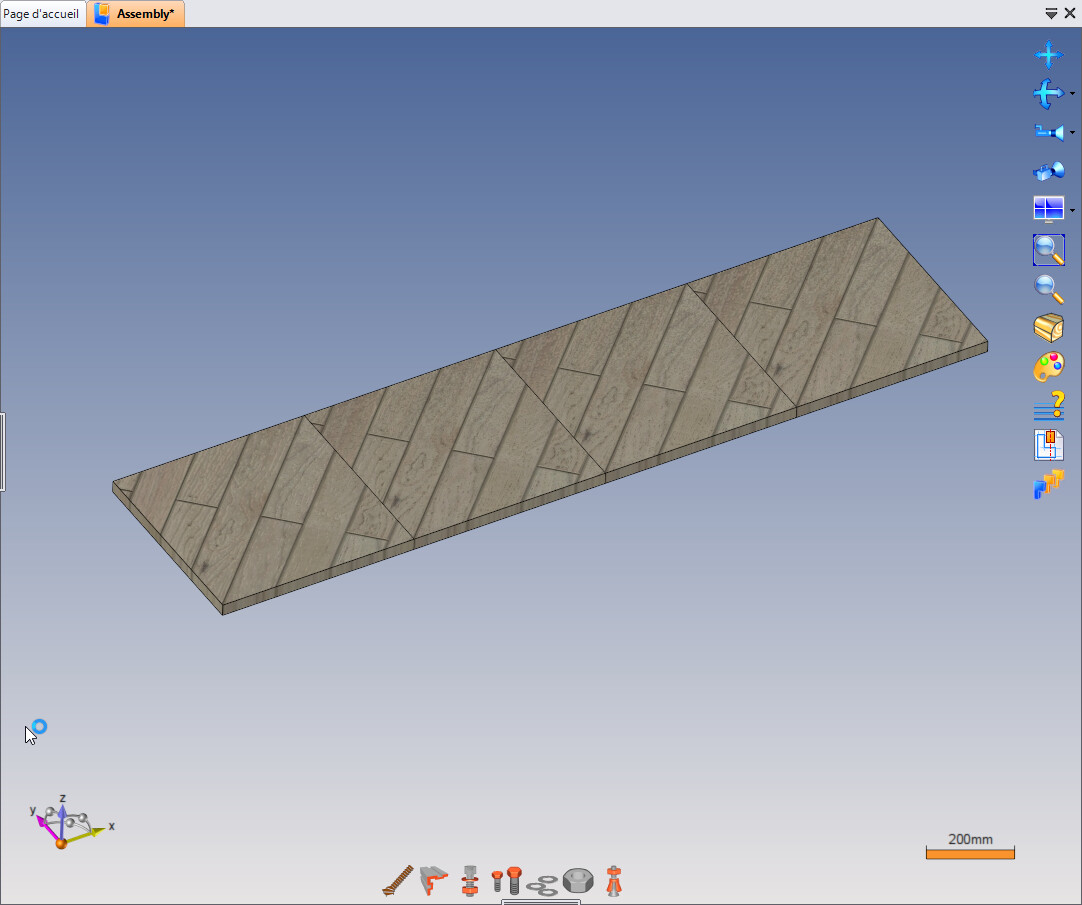Click the 200mm scale bar
The width and height of the screenshot is (1082, 905).
(970, 846)
